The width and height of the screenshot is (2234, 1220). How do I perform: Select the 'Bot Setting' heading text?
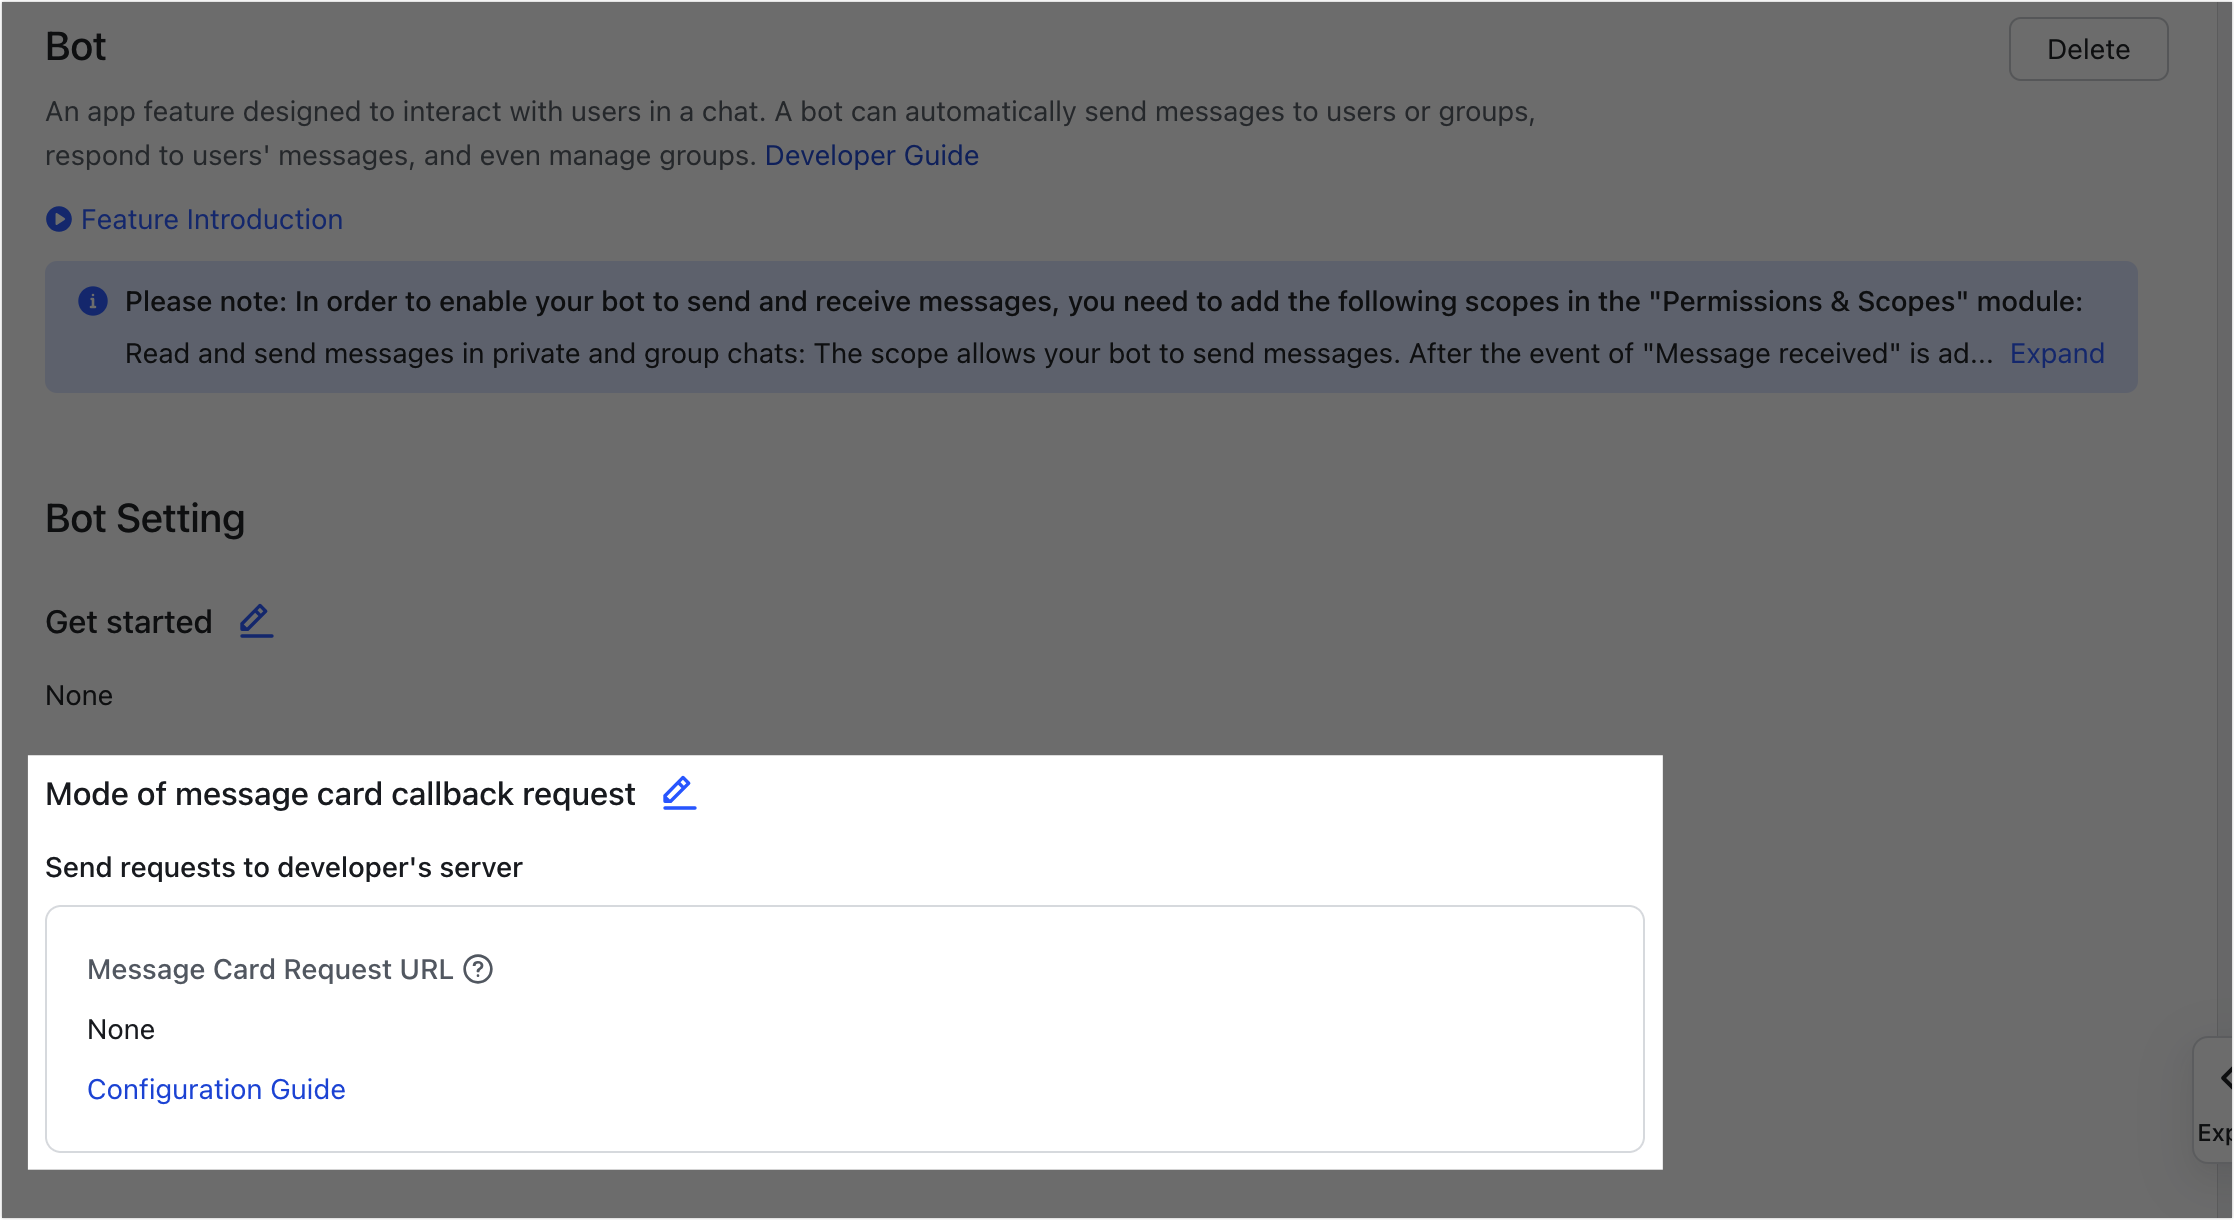145,518
